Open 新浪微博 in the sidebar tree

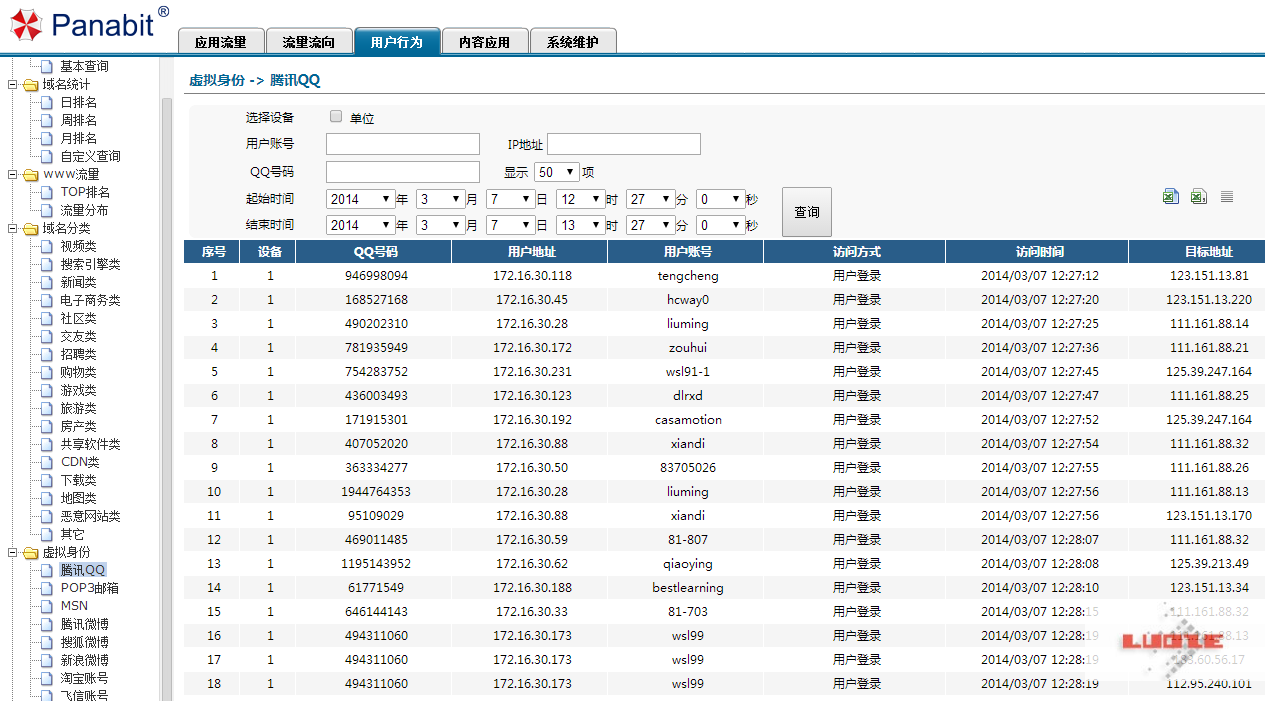[x=85, y=660]
